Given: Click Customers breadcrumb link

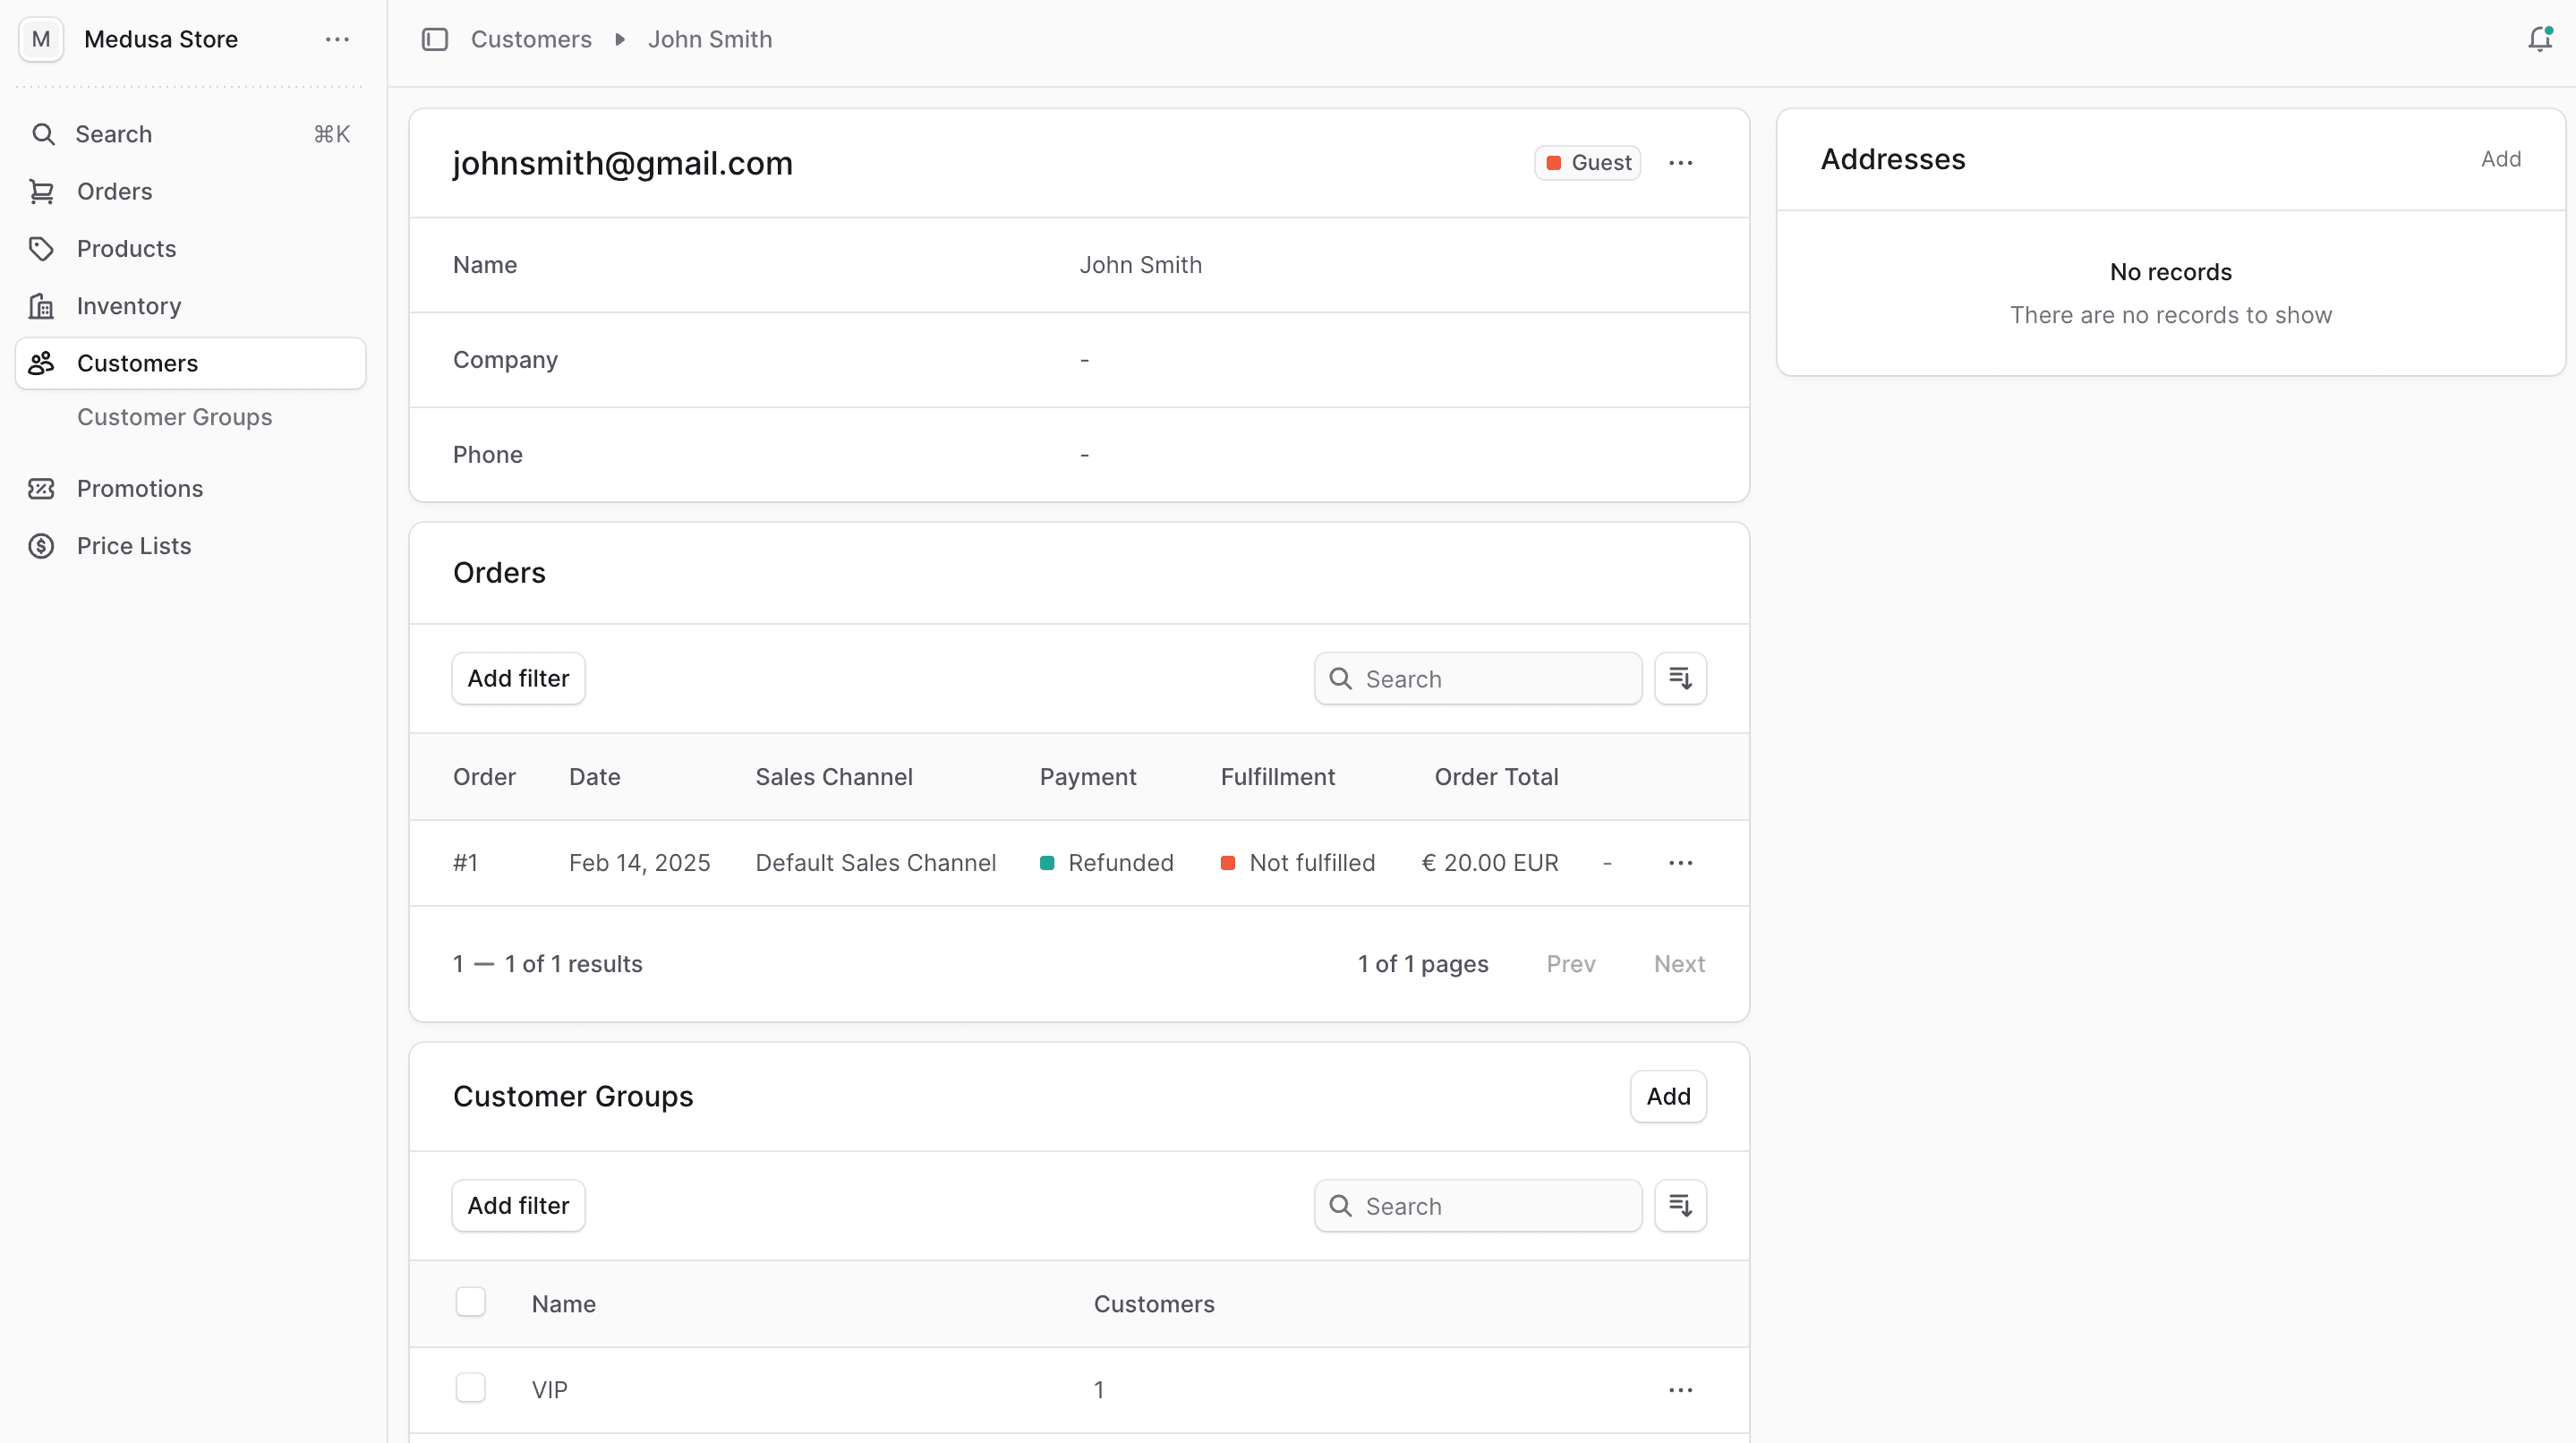Looking at the screenshot, I should click(x=531, y=39).
